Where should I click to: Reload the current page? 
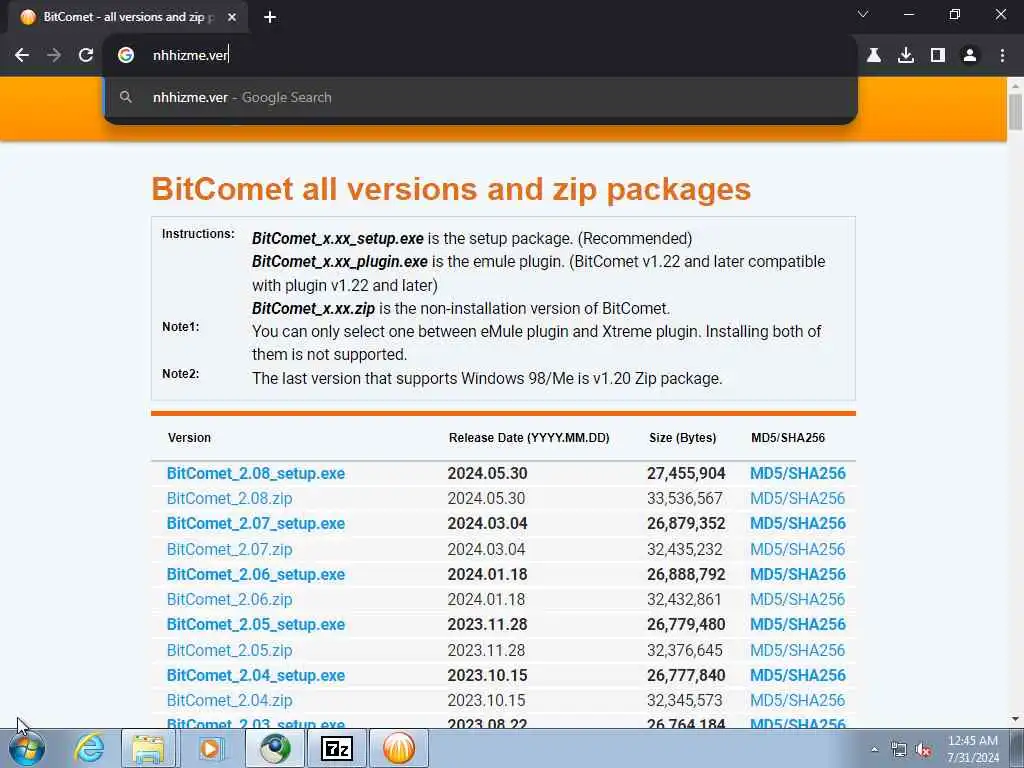(86, 56)
